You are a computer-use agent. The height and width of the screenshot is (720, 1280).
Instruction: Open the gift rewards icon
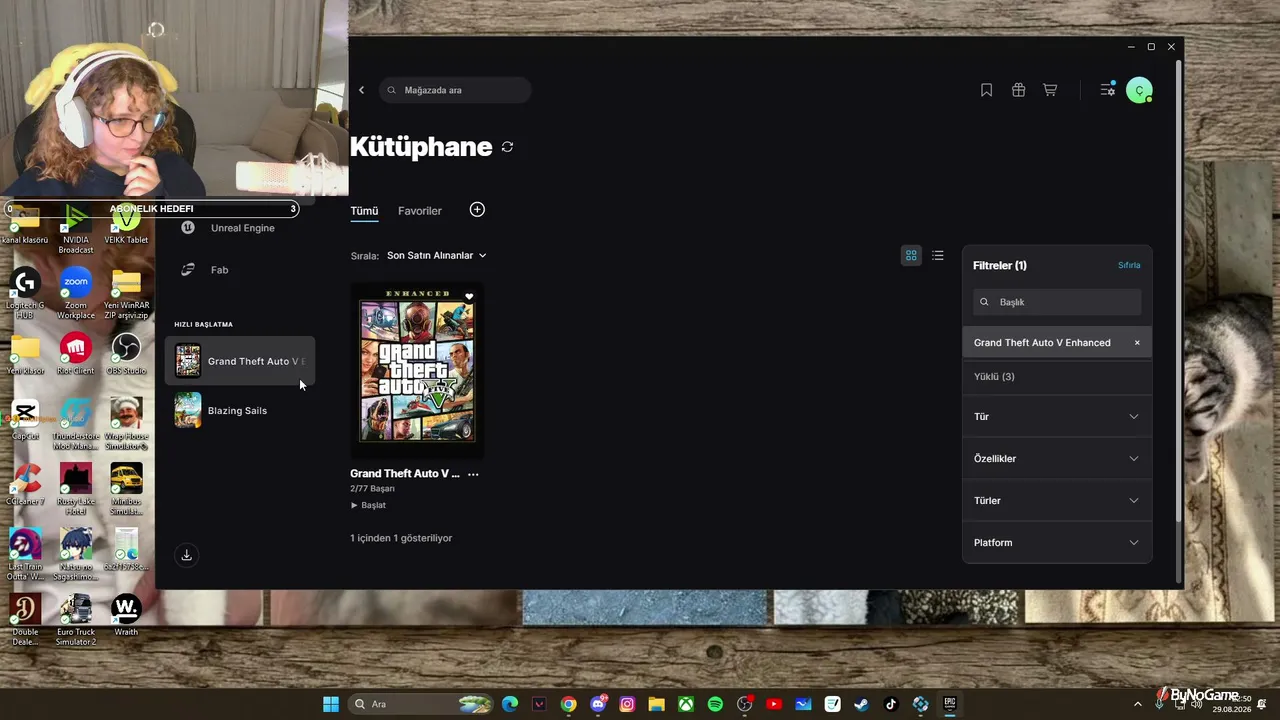click(1018, 90)
